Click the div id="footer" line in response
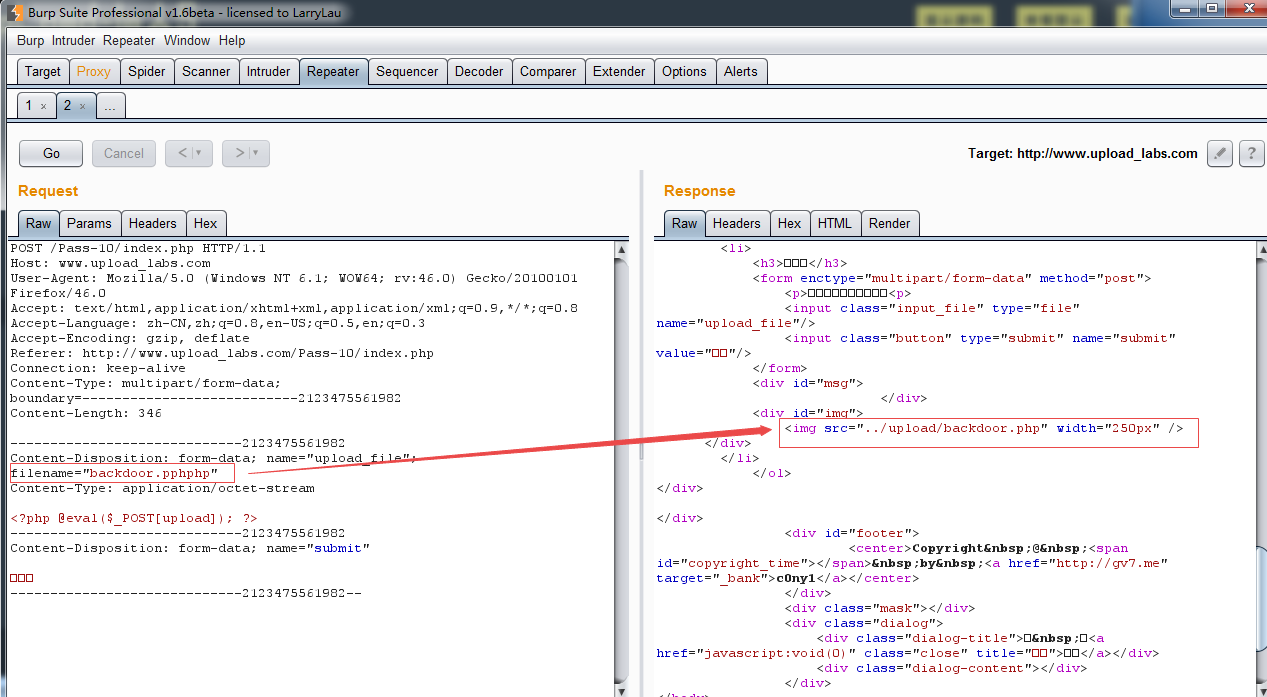 click(x=852, y=533)
